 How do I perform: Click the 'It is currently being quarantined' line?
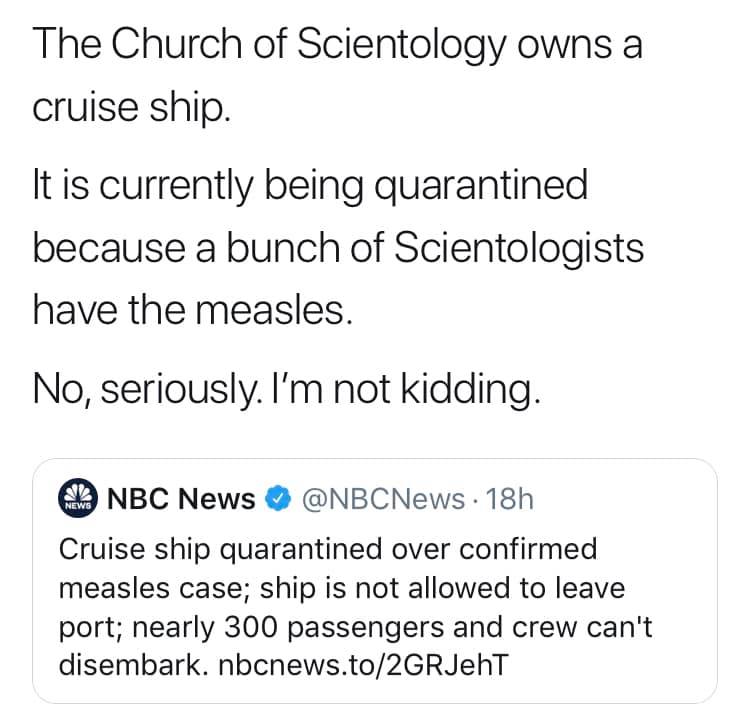pyautogui.click(x=310, y=188)
